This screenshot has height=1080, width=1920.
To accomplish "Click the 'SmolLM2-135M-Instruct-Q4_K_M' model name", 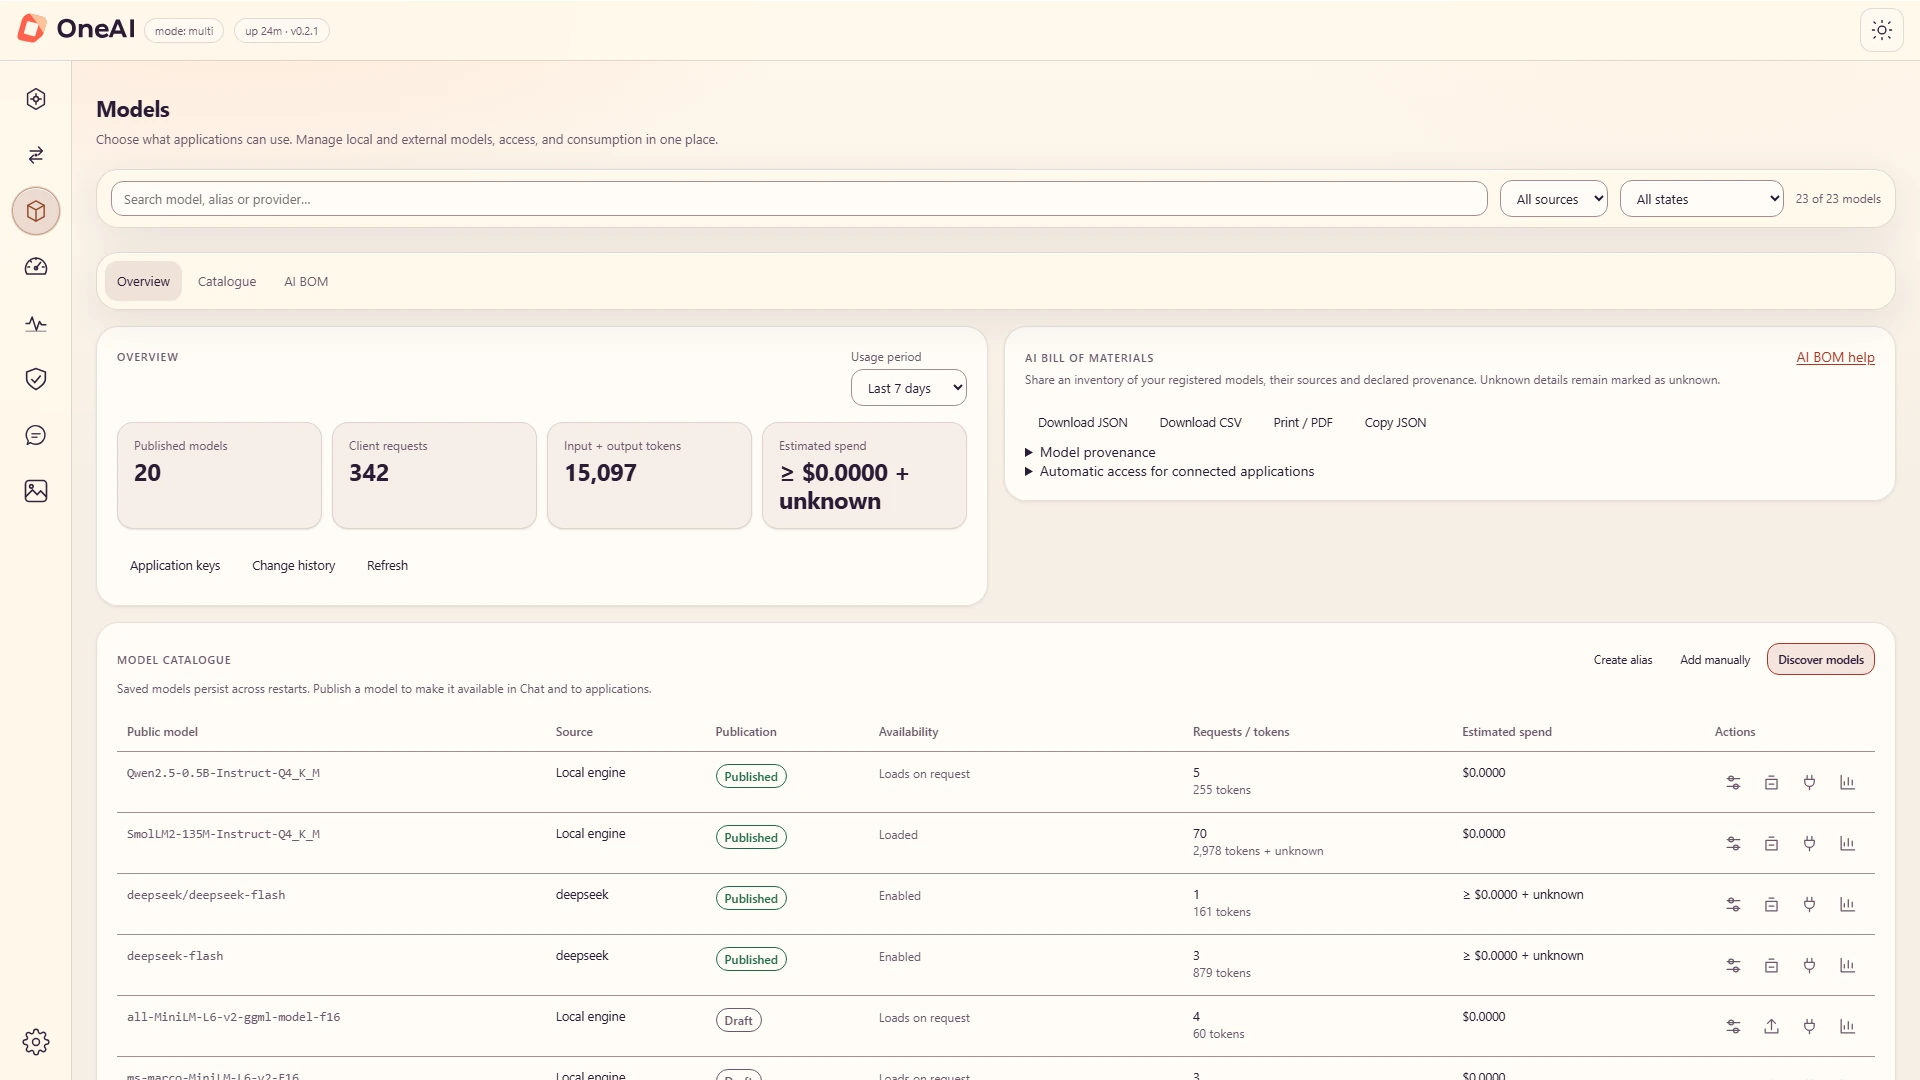I will tap(223, 835).
